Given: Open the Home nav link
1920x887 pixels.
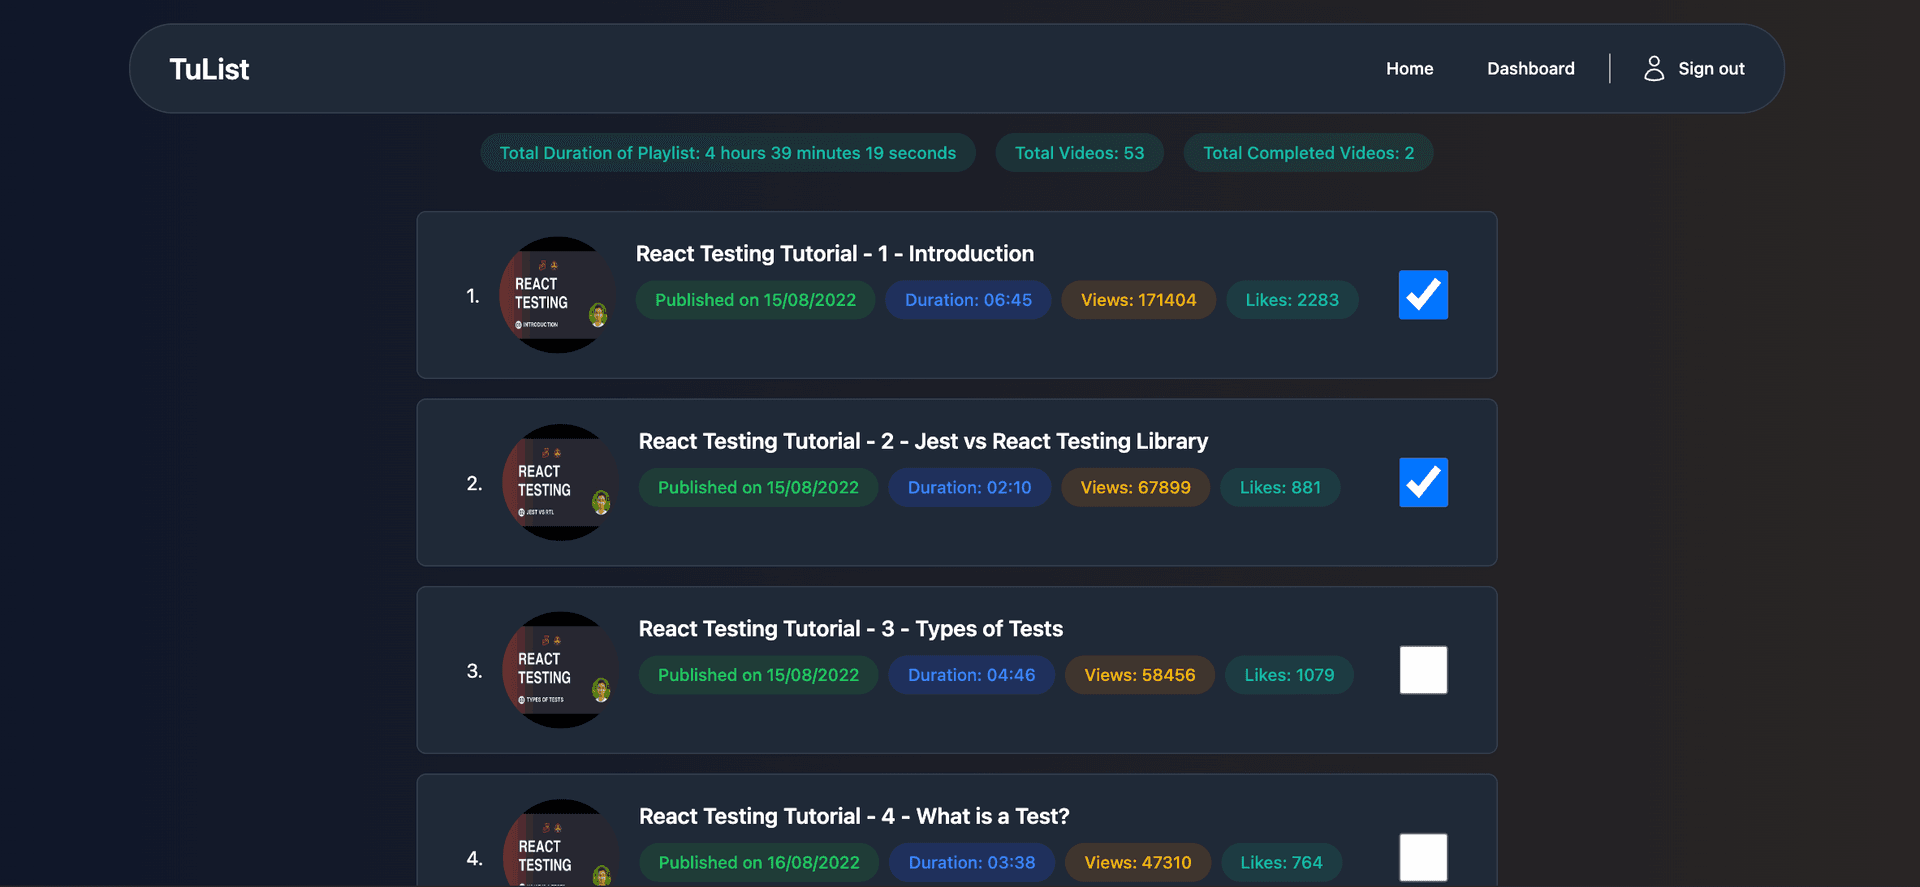Looking at the screenshot, I should click(1409, 69).
